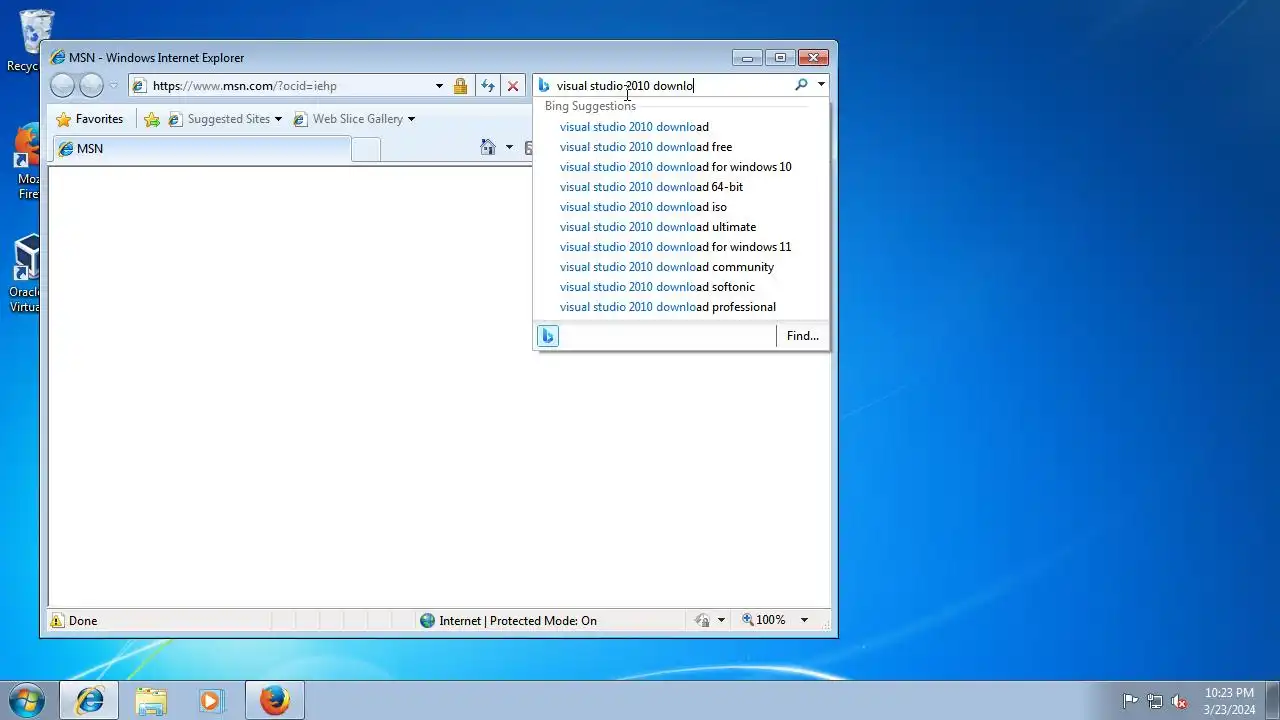Click Internet Explorer taskbar icon
This screenshot has height=720, width=1280.
[89, 701]
